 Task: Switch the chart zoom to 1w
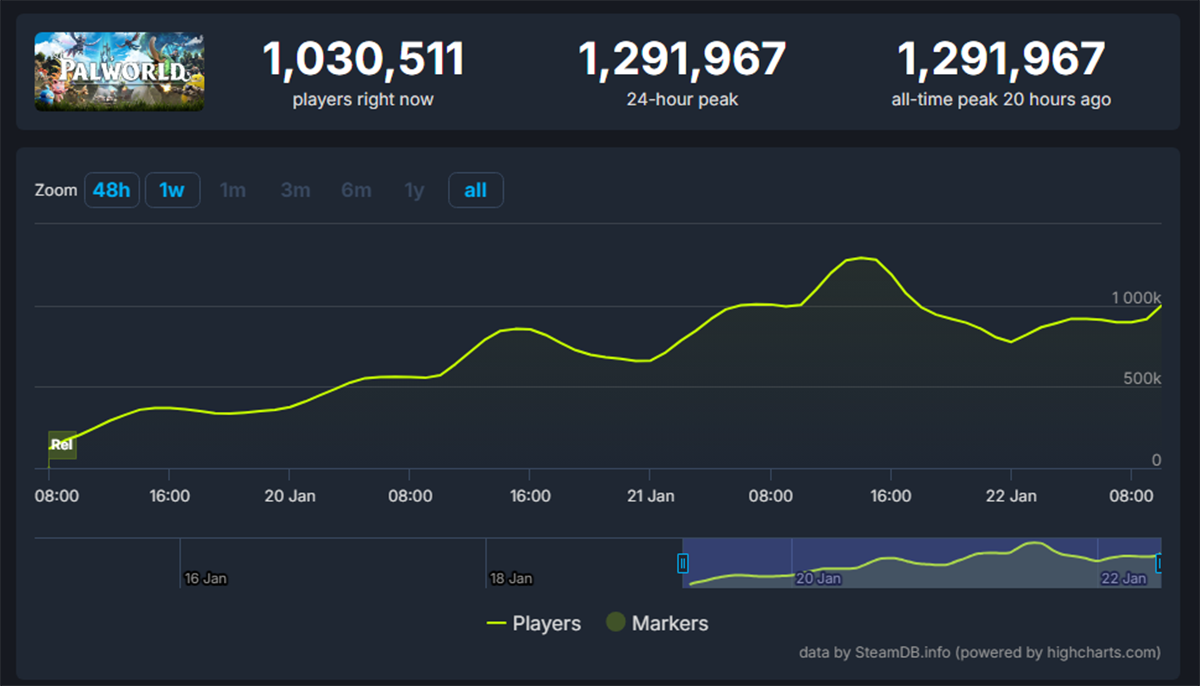172,190
